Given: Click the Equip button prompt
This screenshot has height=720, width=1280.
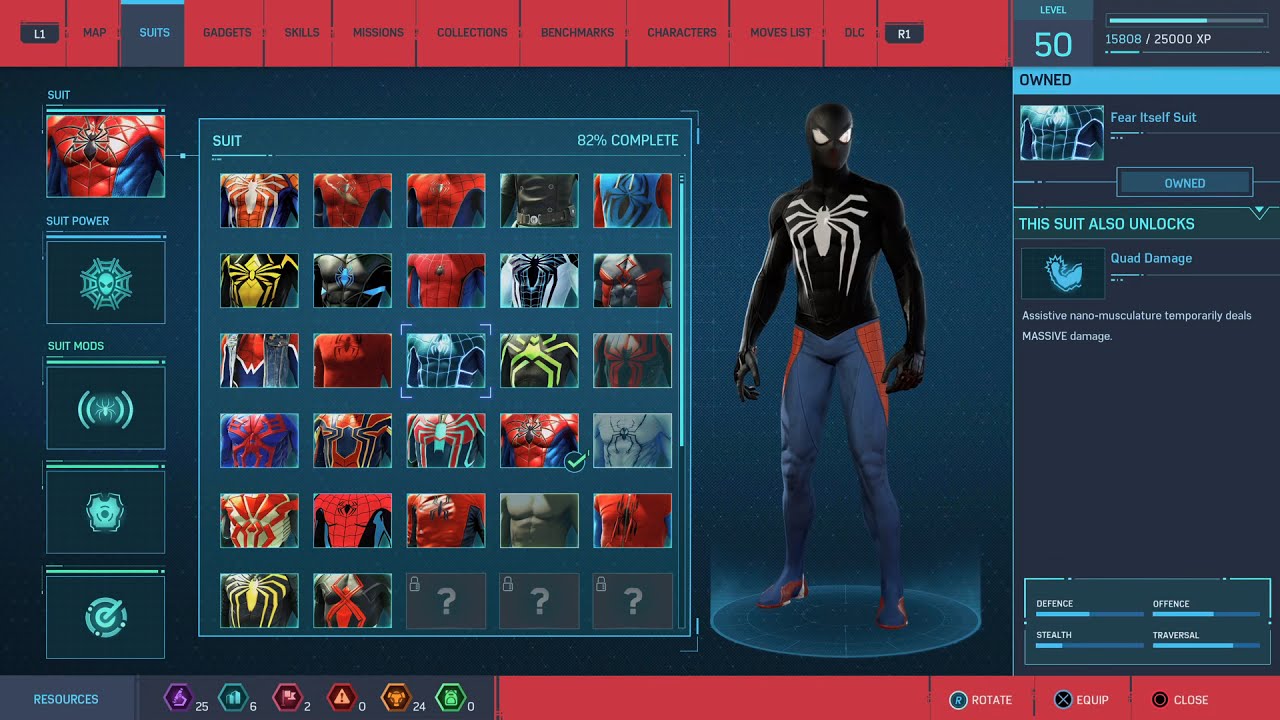Looking at the screenshot, I should (1081, 700).
